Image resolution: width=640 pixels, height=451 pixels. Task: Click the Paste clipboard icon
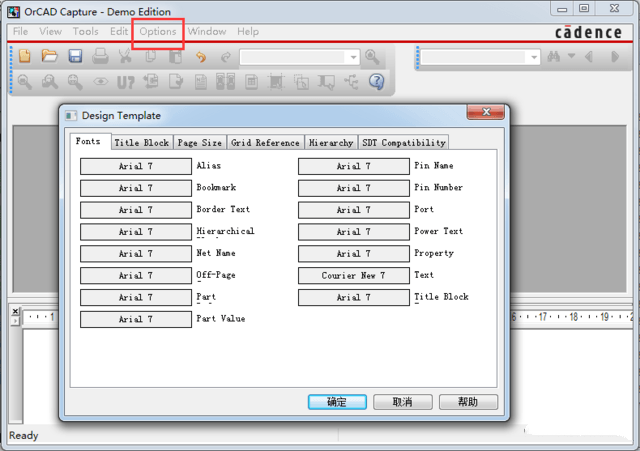click(176, 56)
